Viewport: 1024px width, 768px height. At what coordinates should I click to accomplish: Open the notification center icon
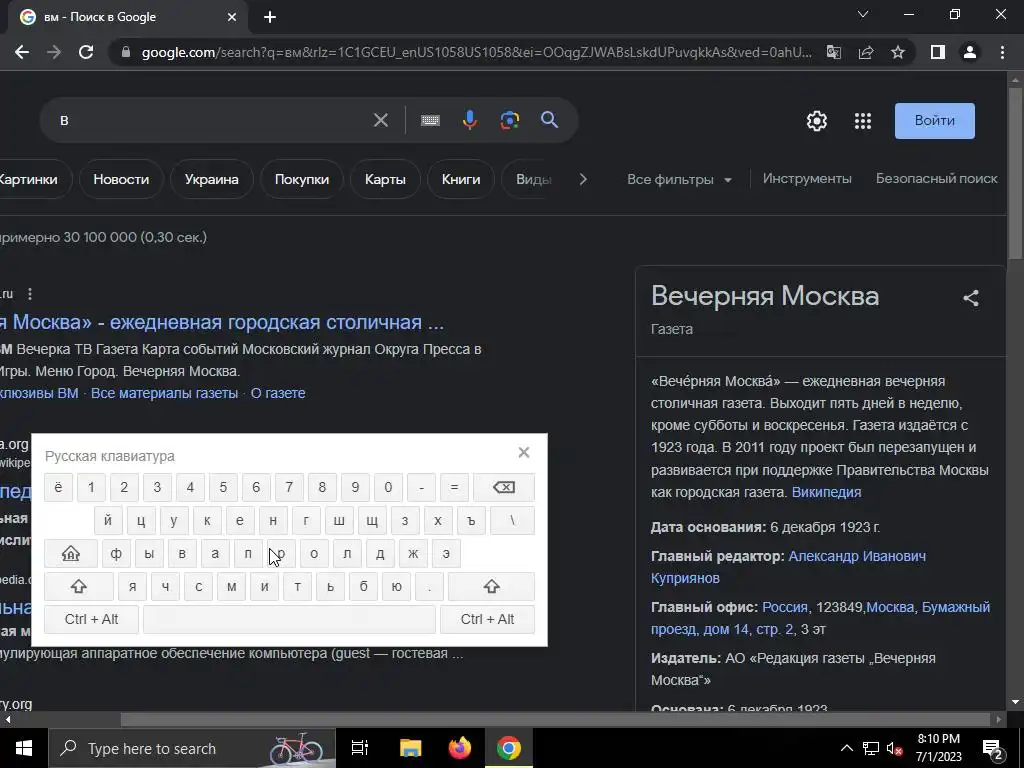[993, 748]
